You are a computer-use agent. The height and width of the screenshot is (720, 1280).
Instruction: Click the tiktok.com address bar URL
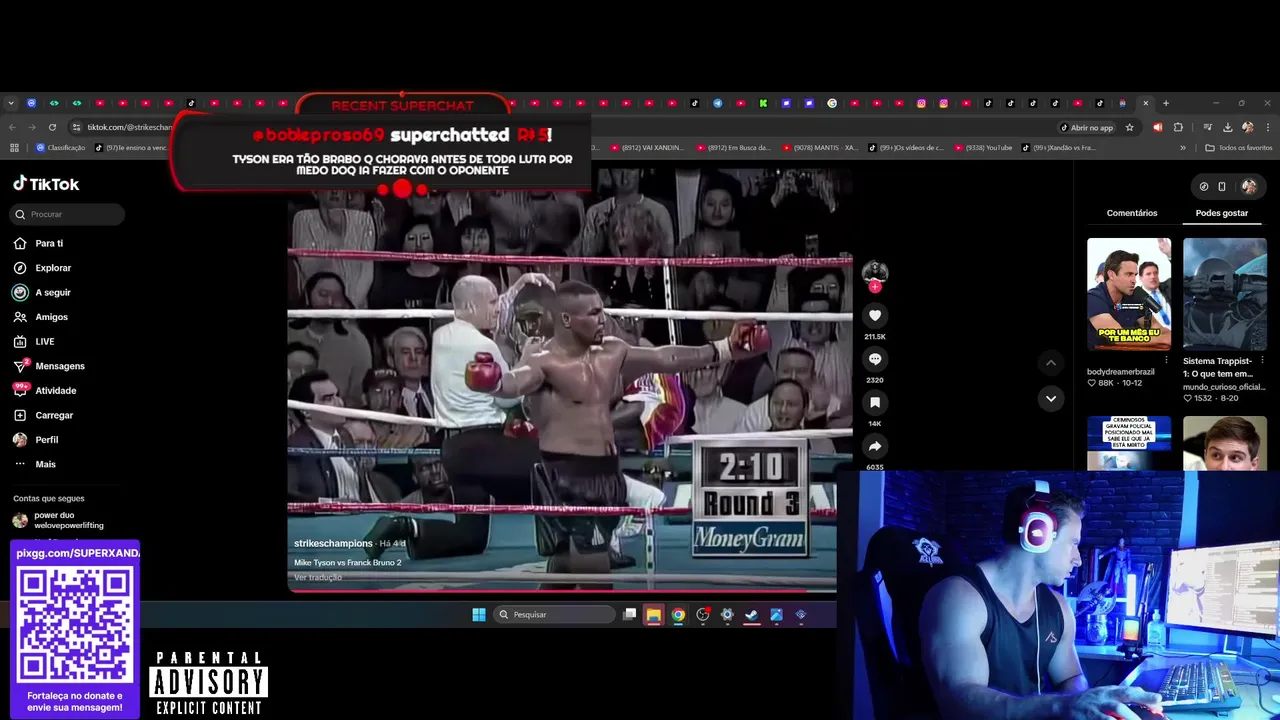130,127
